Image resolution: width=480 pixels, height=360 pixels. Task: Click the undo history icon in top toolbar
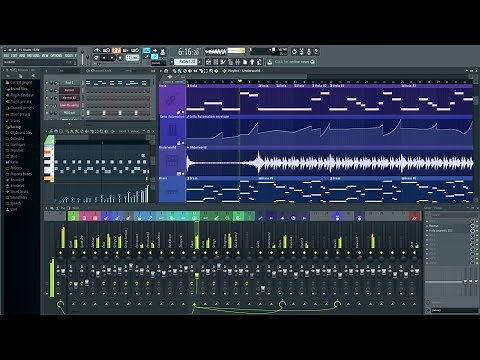click(x=294, y=52)
